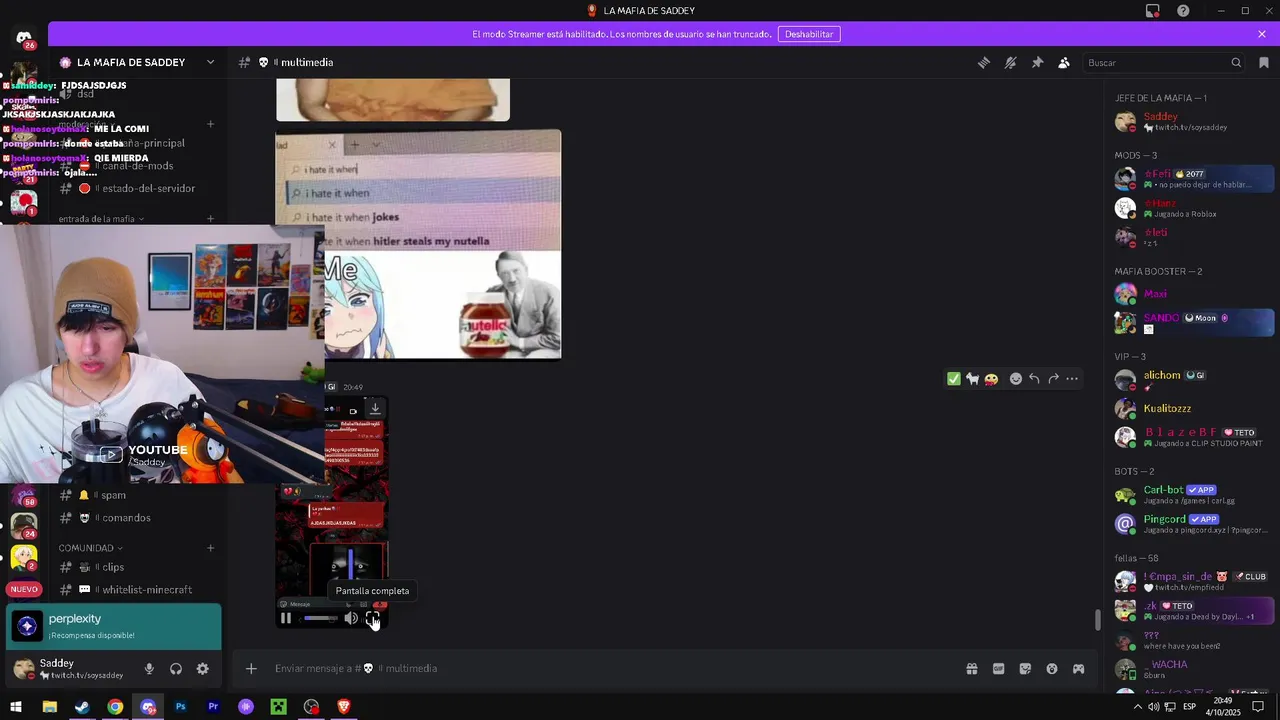Open the add reaction emoji picker
Viewport: 1280px width, 720px height.
[x=1016, y=378]
